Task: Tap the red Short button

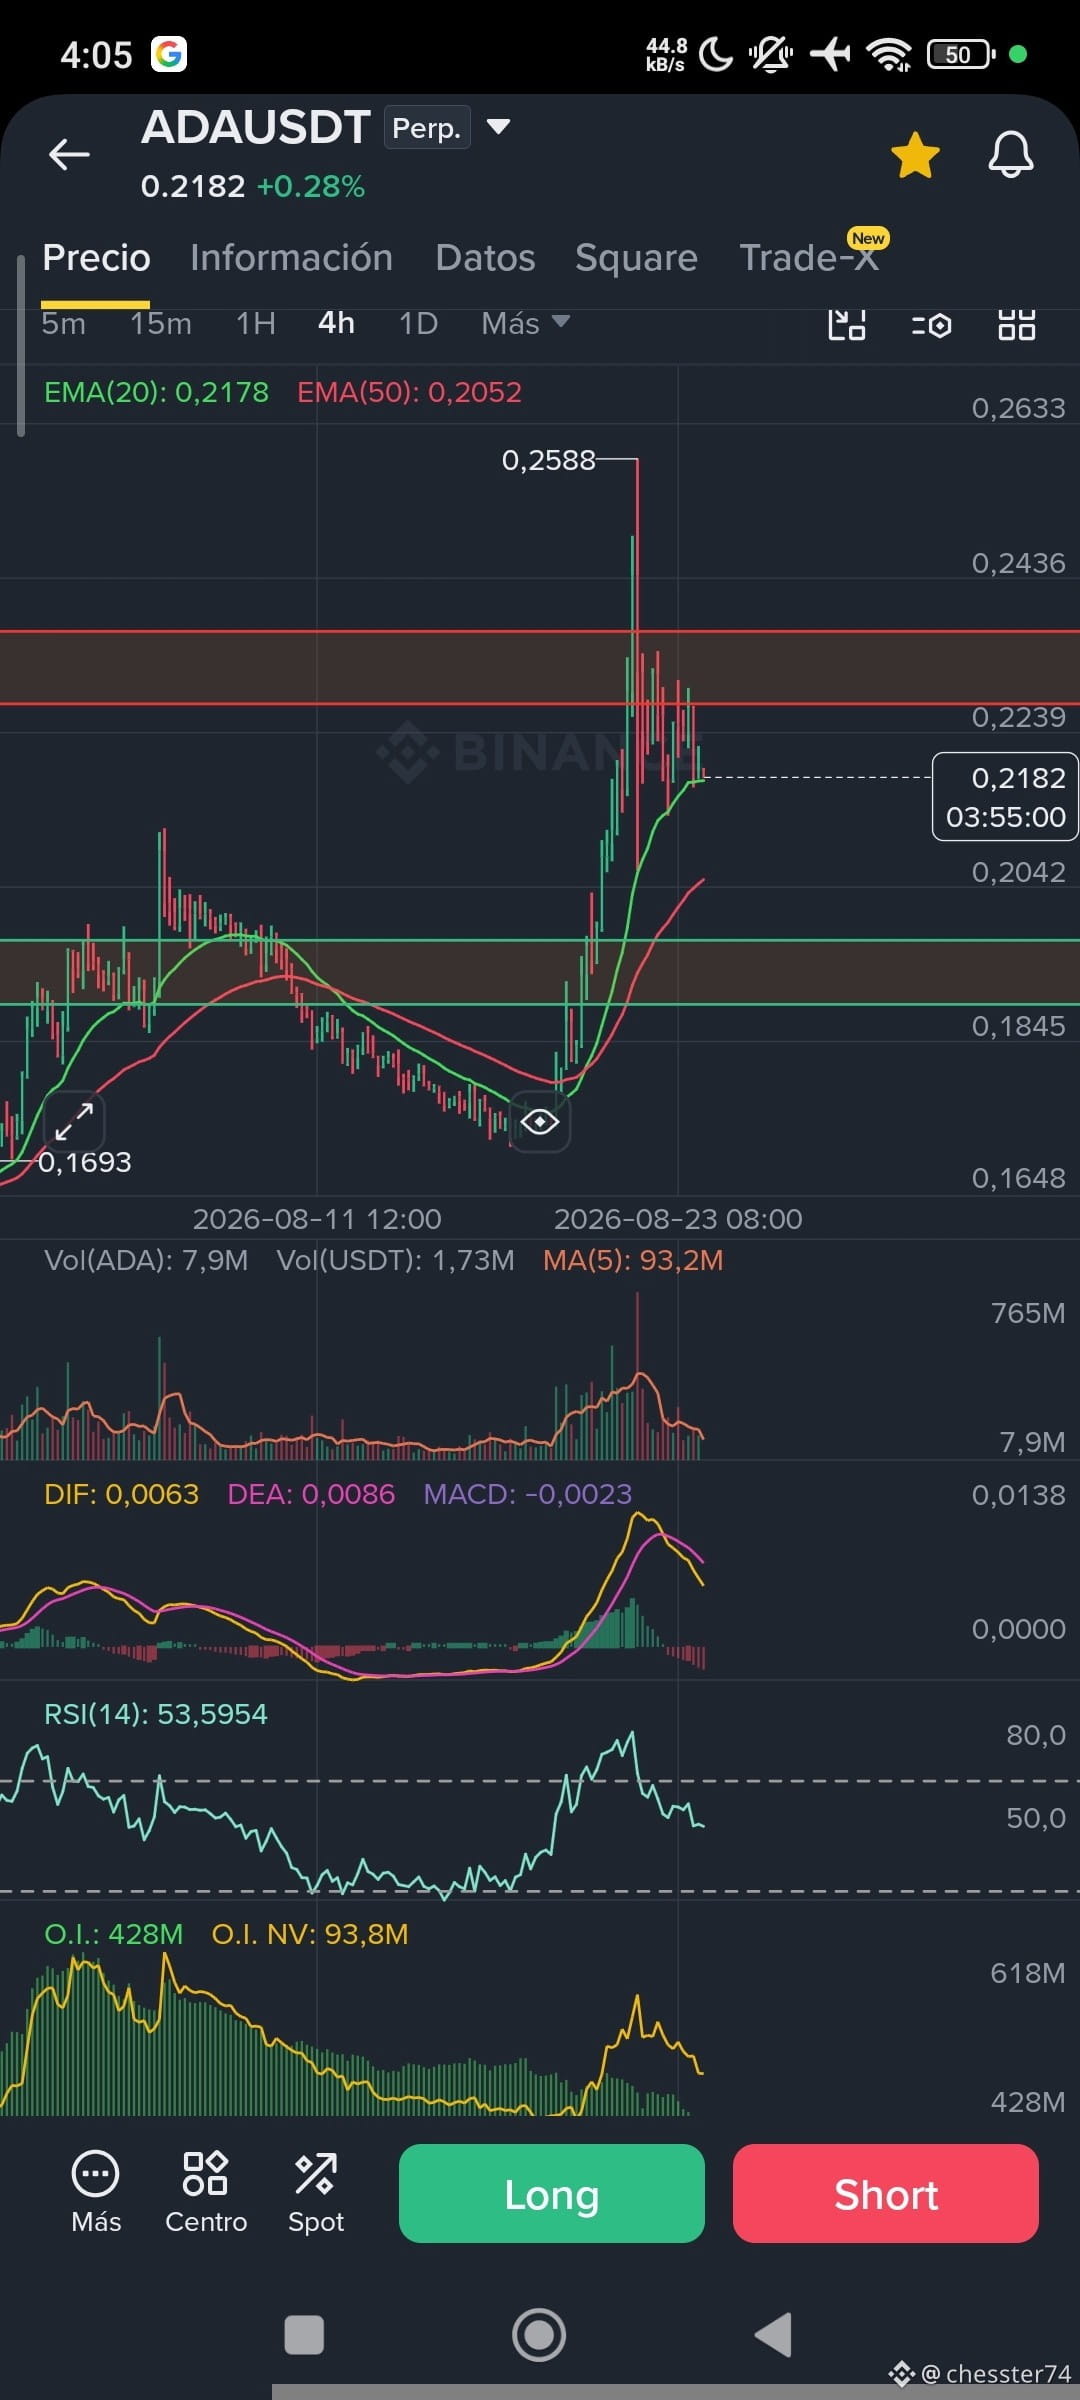Action: [886, 2193]
